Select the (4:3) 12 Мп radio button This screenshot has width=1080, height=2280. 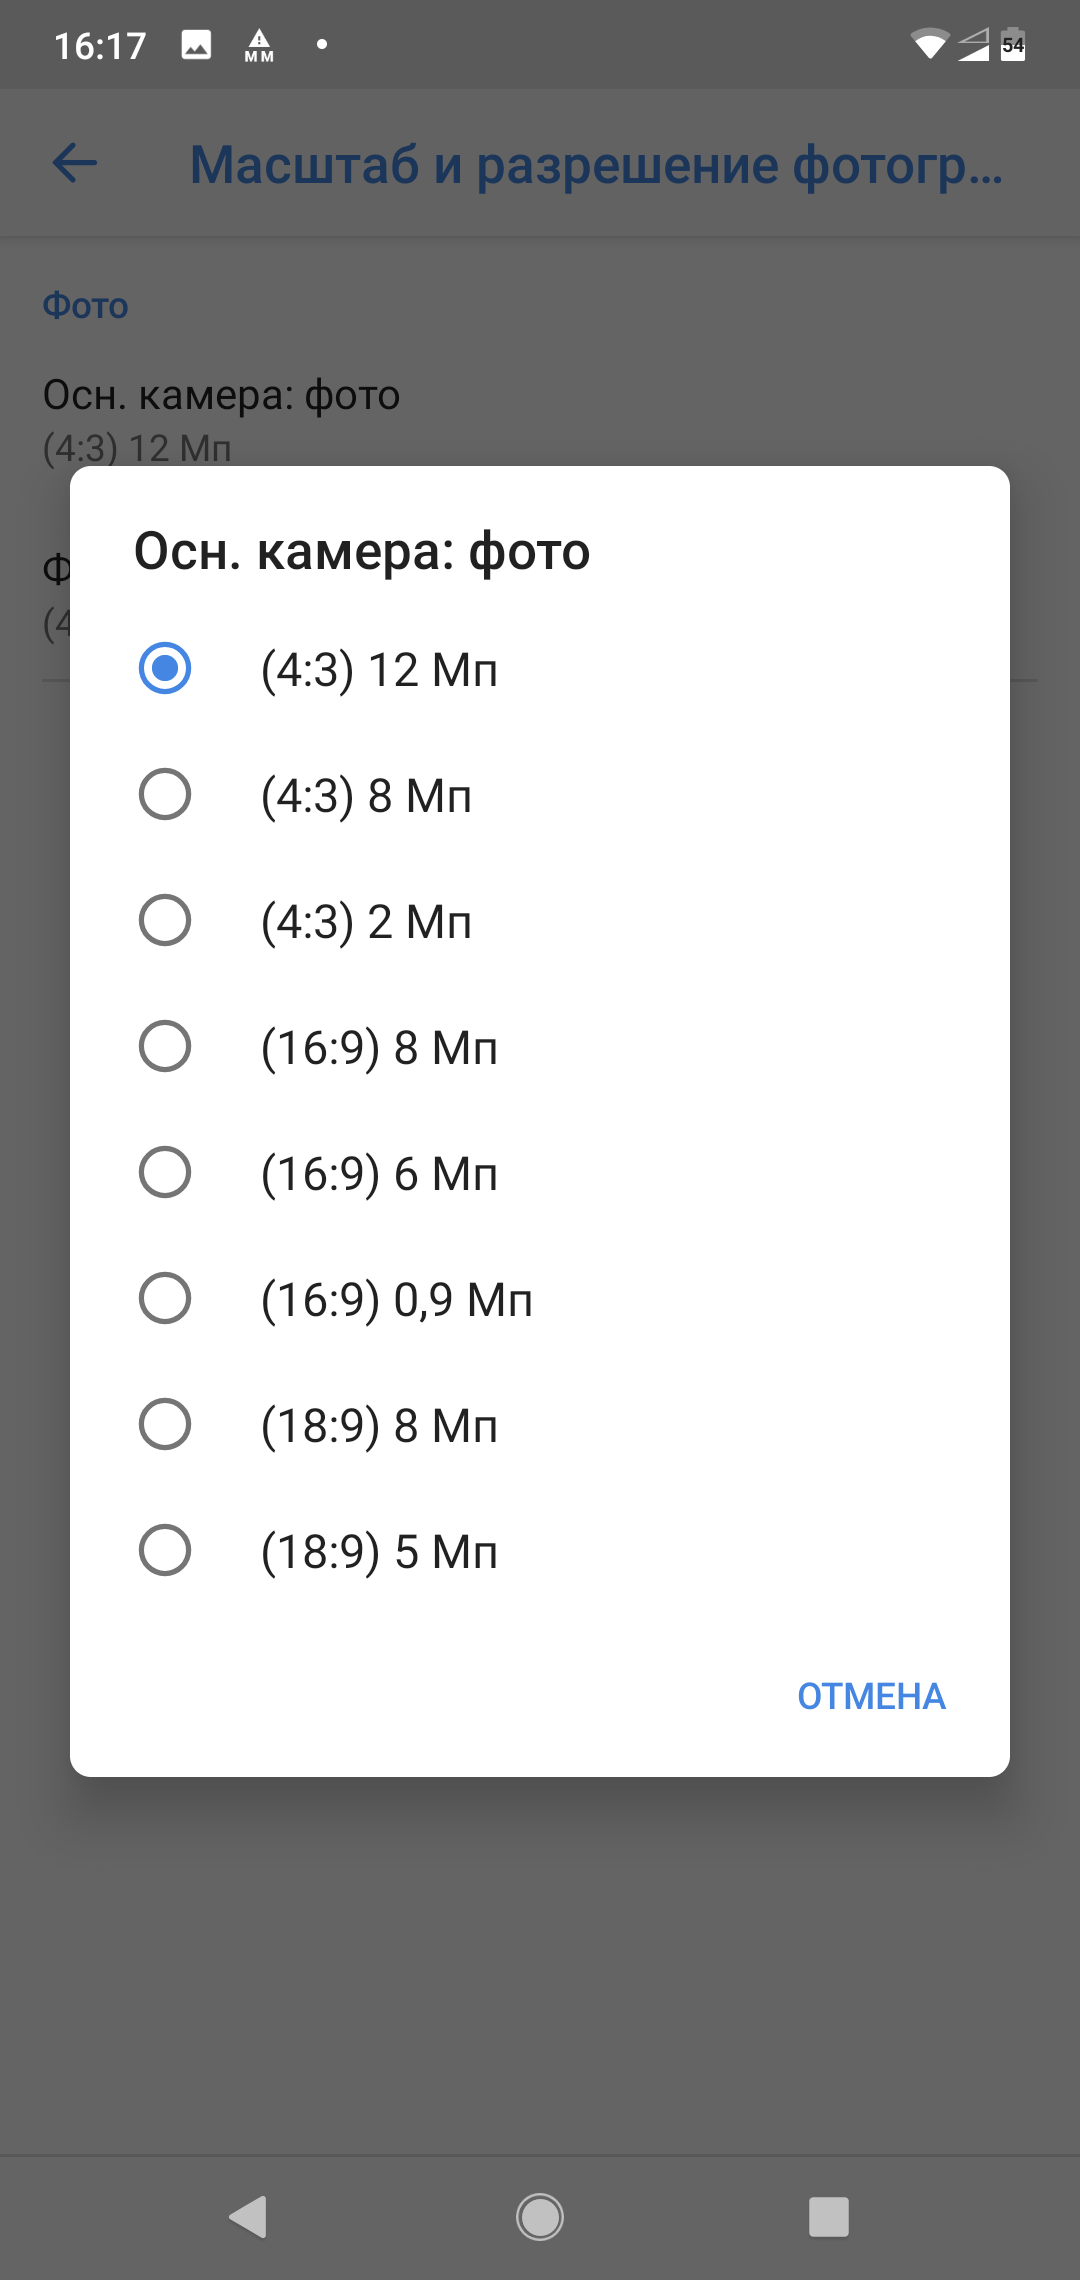pyautogui.click(x=165, y=668)
